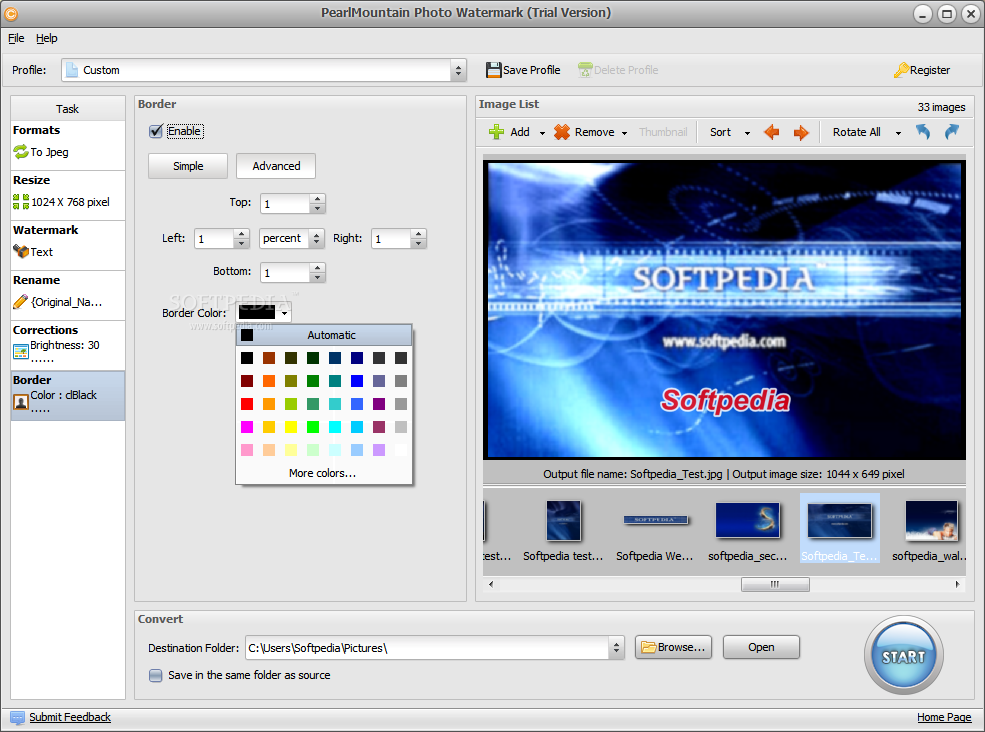
Task: Select the softpedia_sec... thumbnail
Action: click(748, 528)
